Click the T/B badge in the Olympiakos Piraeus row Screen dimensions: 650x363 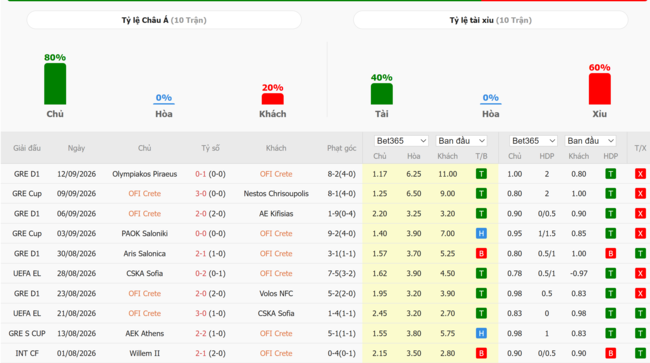point(481,174)
